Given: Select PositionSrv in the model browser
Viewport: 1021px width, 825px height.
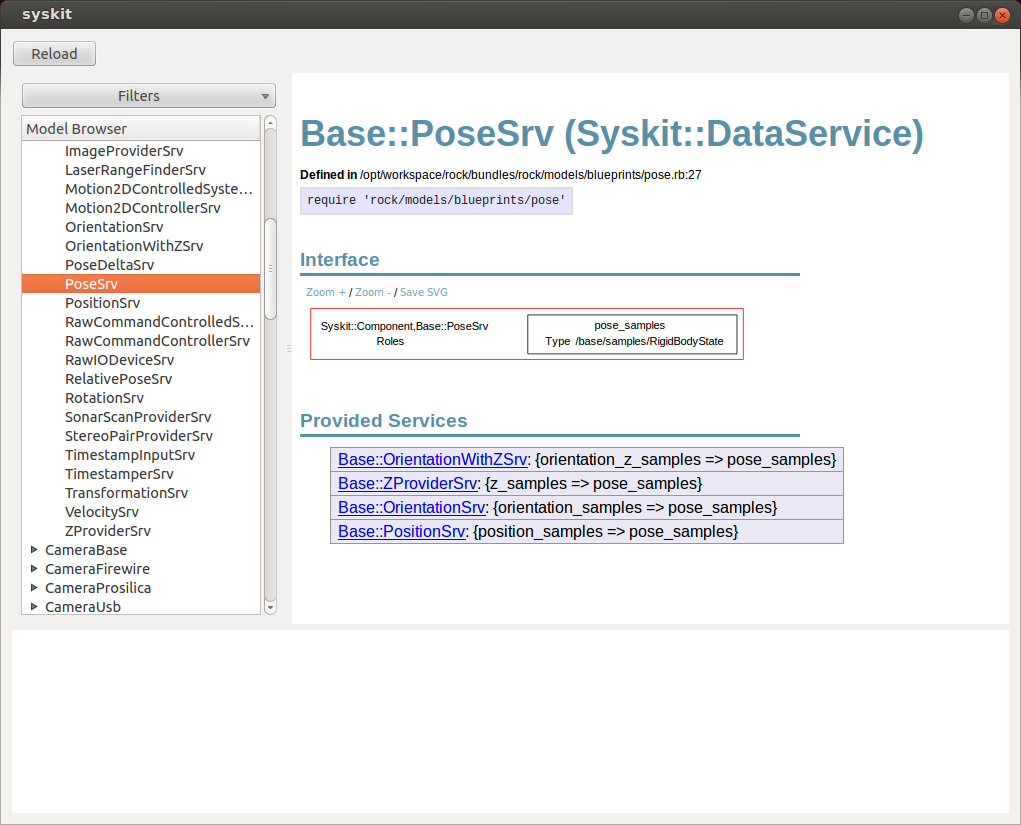Looking at the screenshot, I should [102, 303].
